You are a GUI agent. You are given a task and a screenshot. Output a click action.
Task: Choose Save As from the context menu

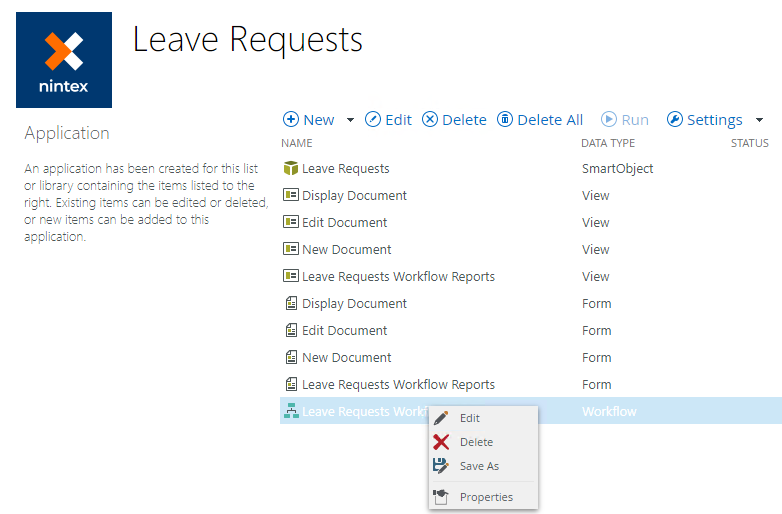click(479, 466)
